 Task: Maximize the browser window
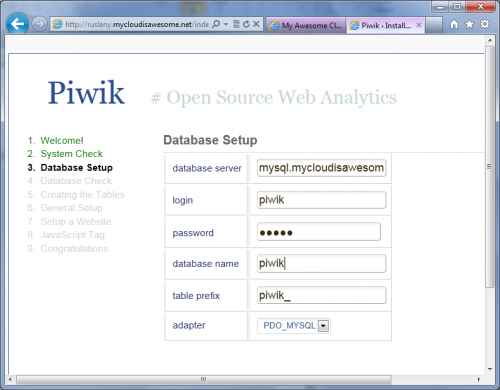(457, 7)
